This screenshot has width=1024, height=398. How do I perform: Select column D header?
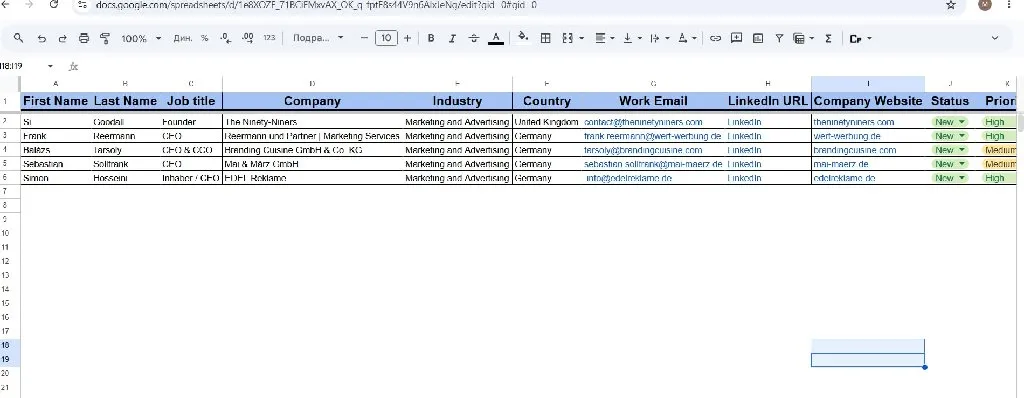[312, 84]
